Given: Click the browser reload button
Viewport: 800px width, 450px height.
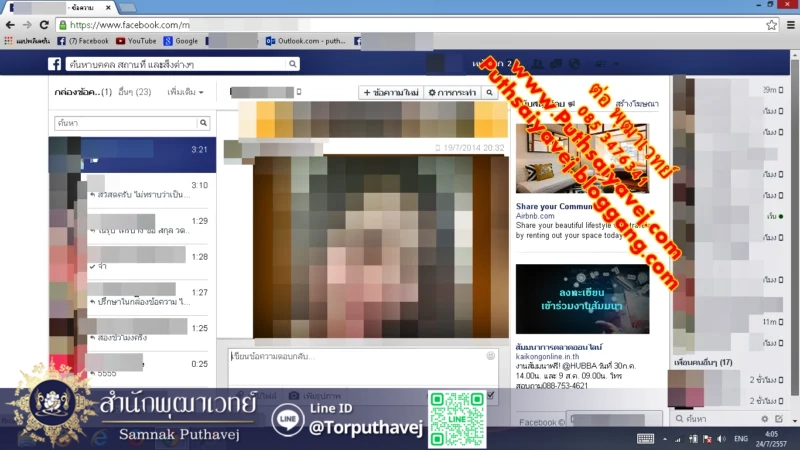Looking at the screenshot, I should pos(44,24).
